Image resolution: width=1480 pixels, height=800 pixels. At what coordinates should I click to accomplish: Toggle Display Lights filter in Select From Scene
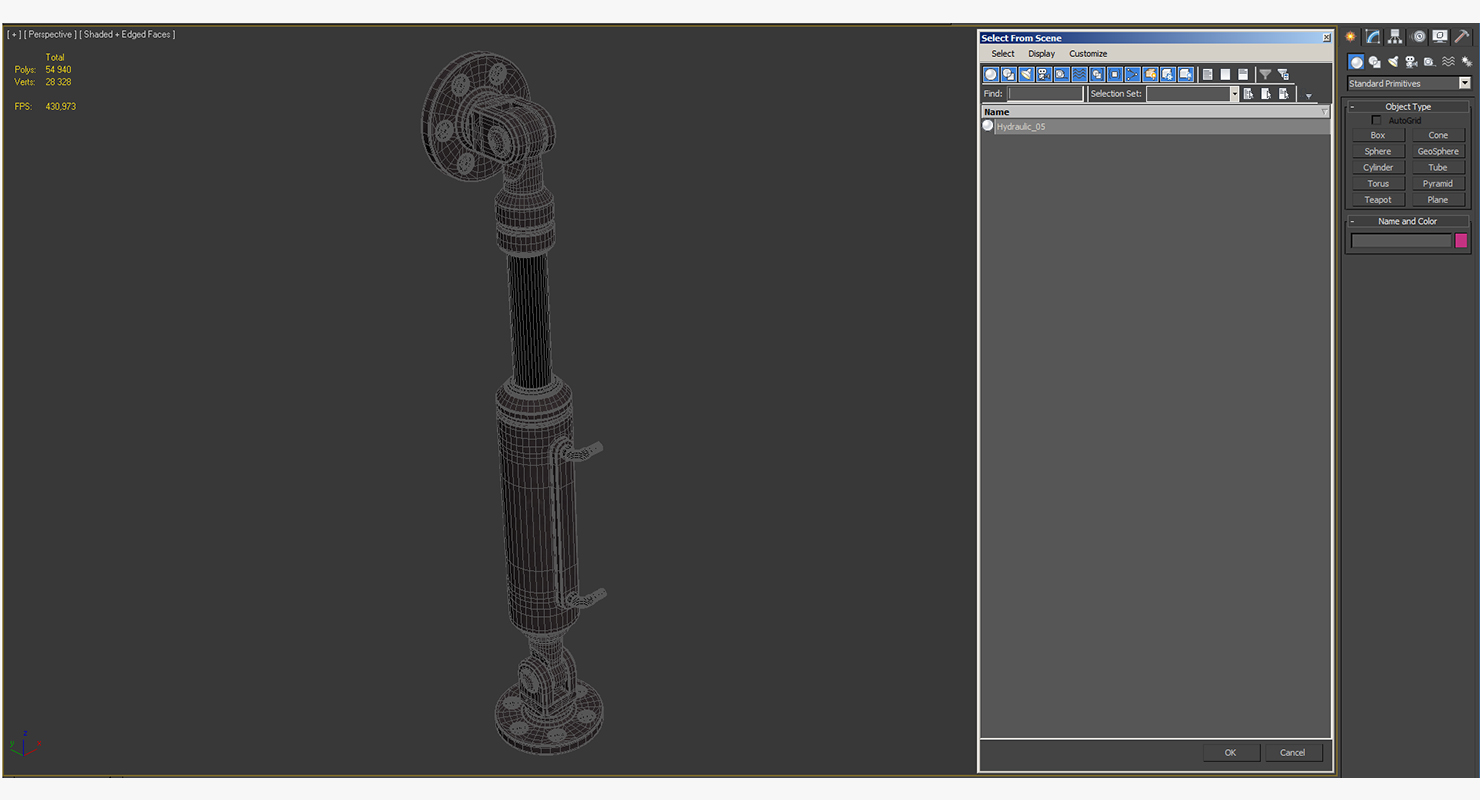[1026, 74]
